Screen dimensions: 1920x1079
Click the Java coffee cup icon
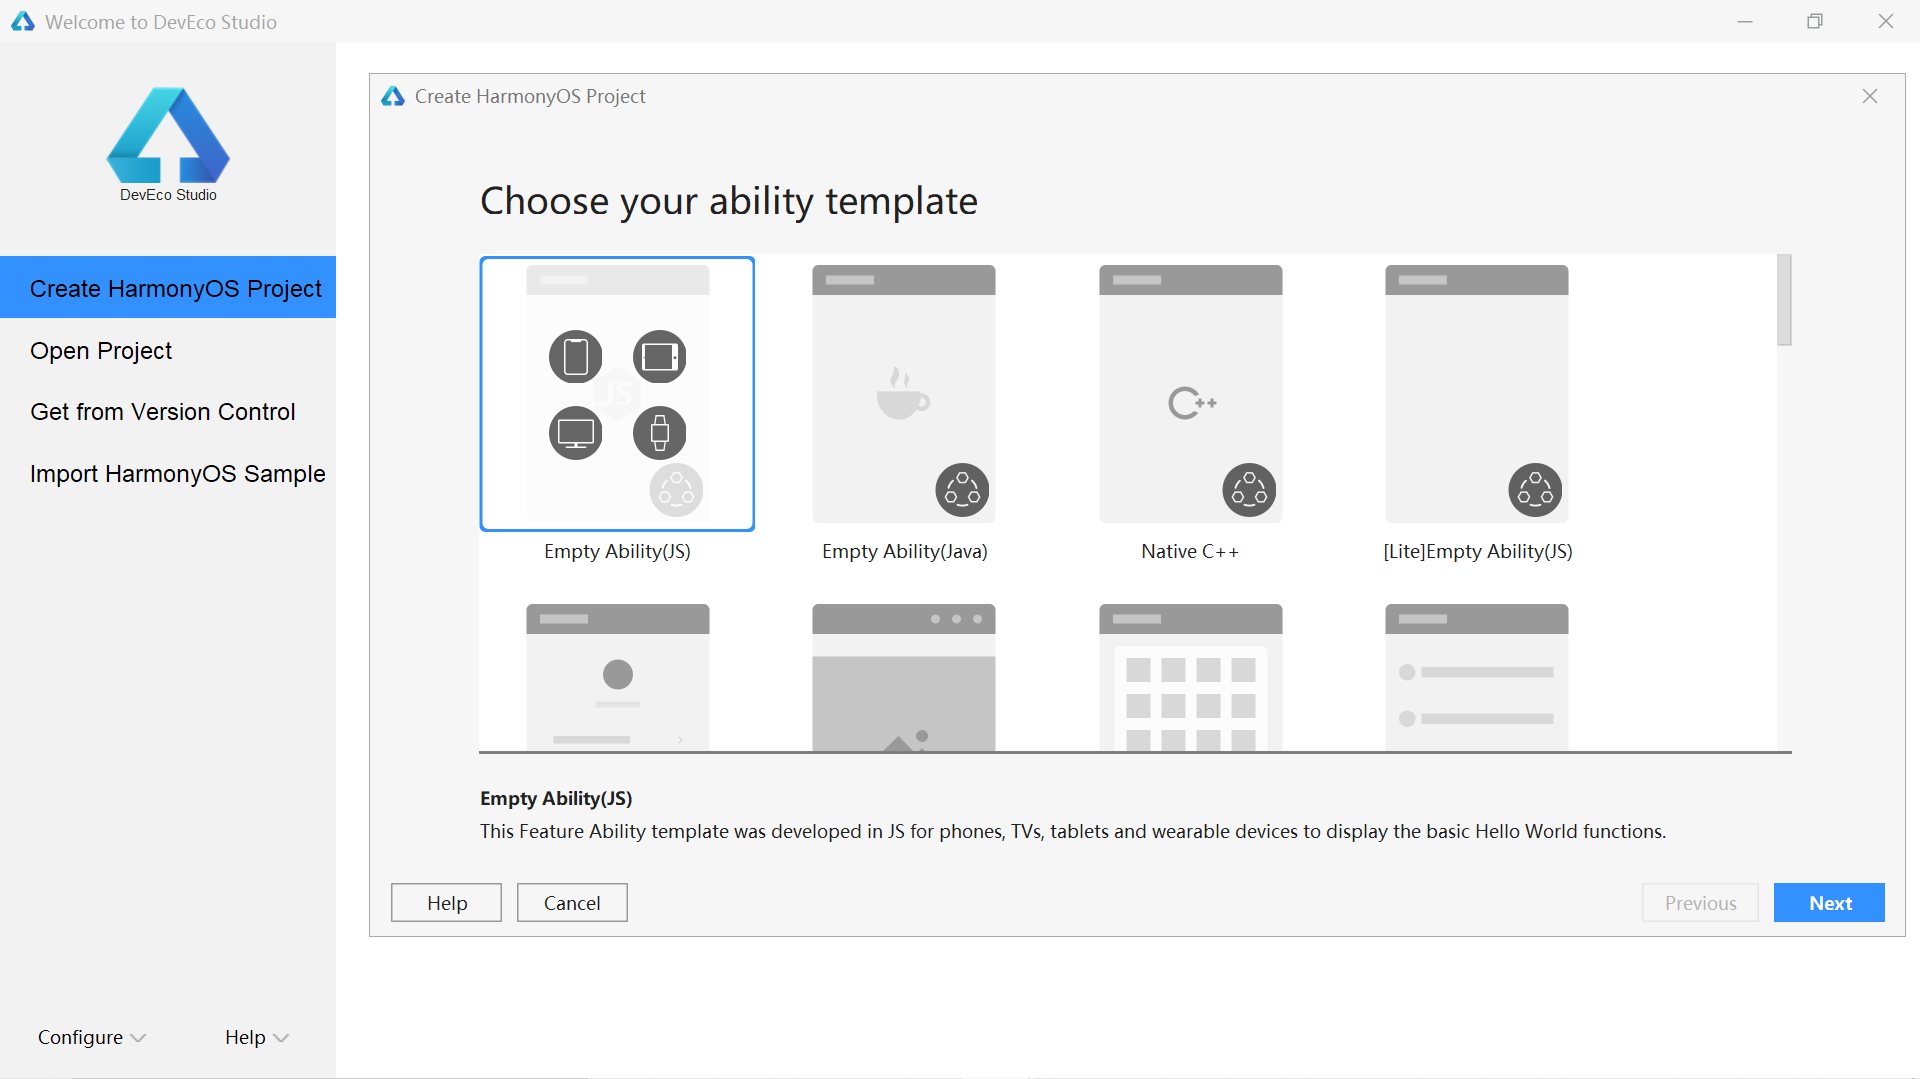coord(903,393)
